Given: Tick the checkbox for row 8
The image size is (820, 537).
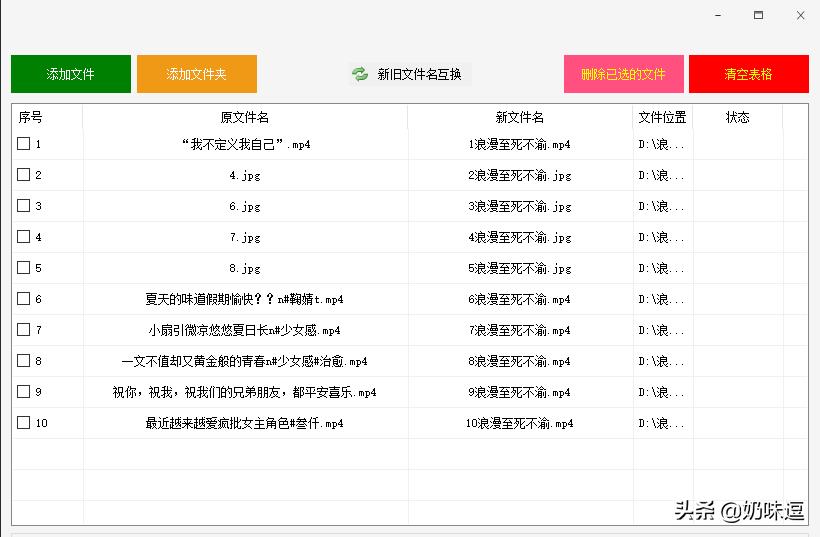Looking at the screenshot, I should click(24, 361).
